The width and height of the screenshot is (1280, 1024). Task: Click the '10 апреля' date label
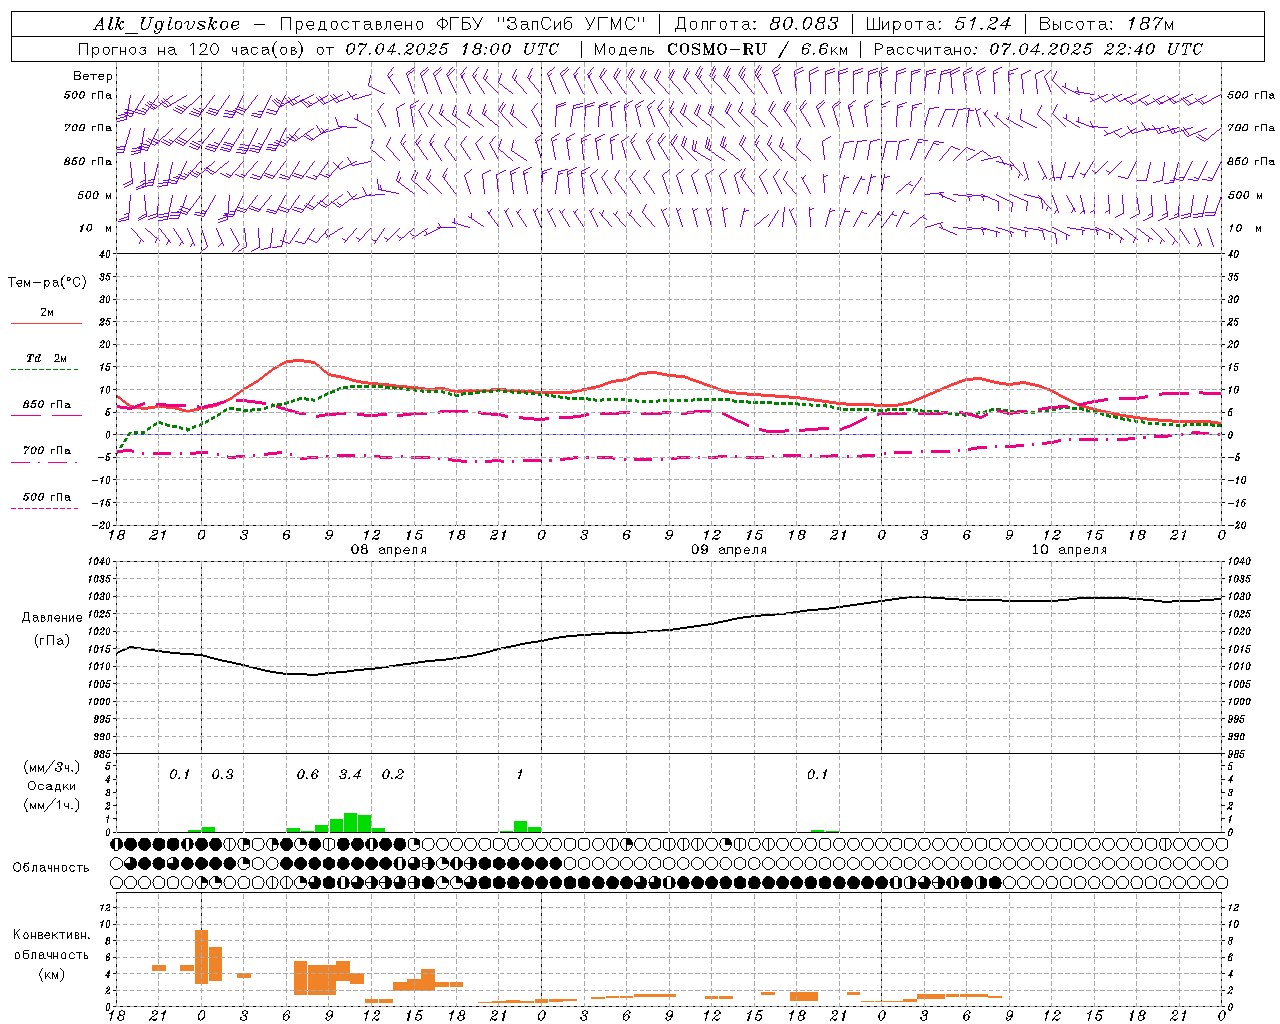1069,550
